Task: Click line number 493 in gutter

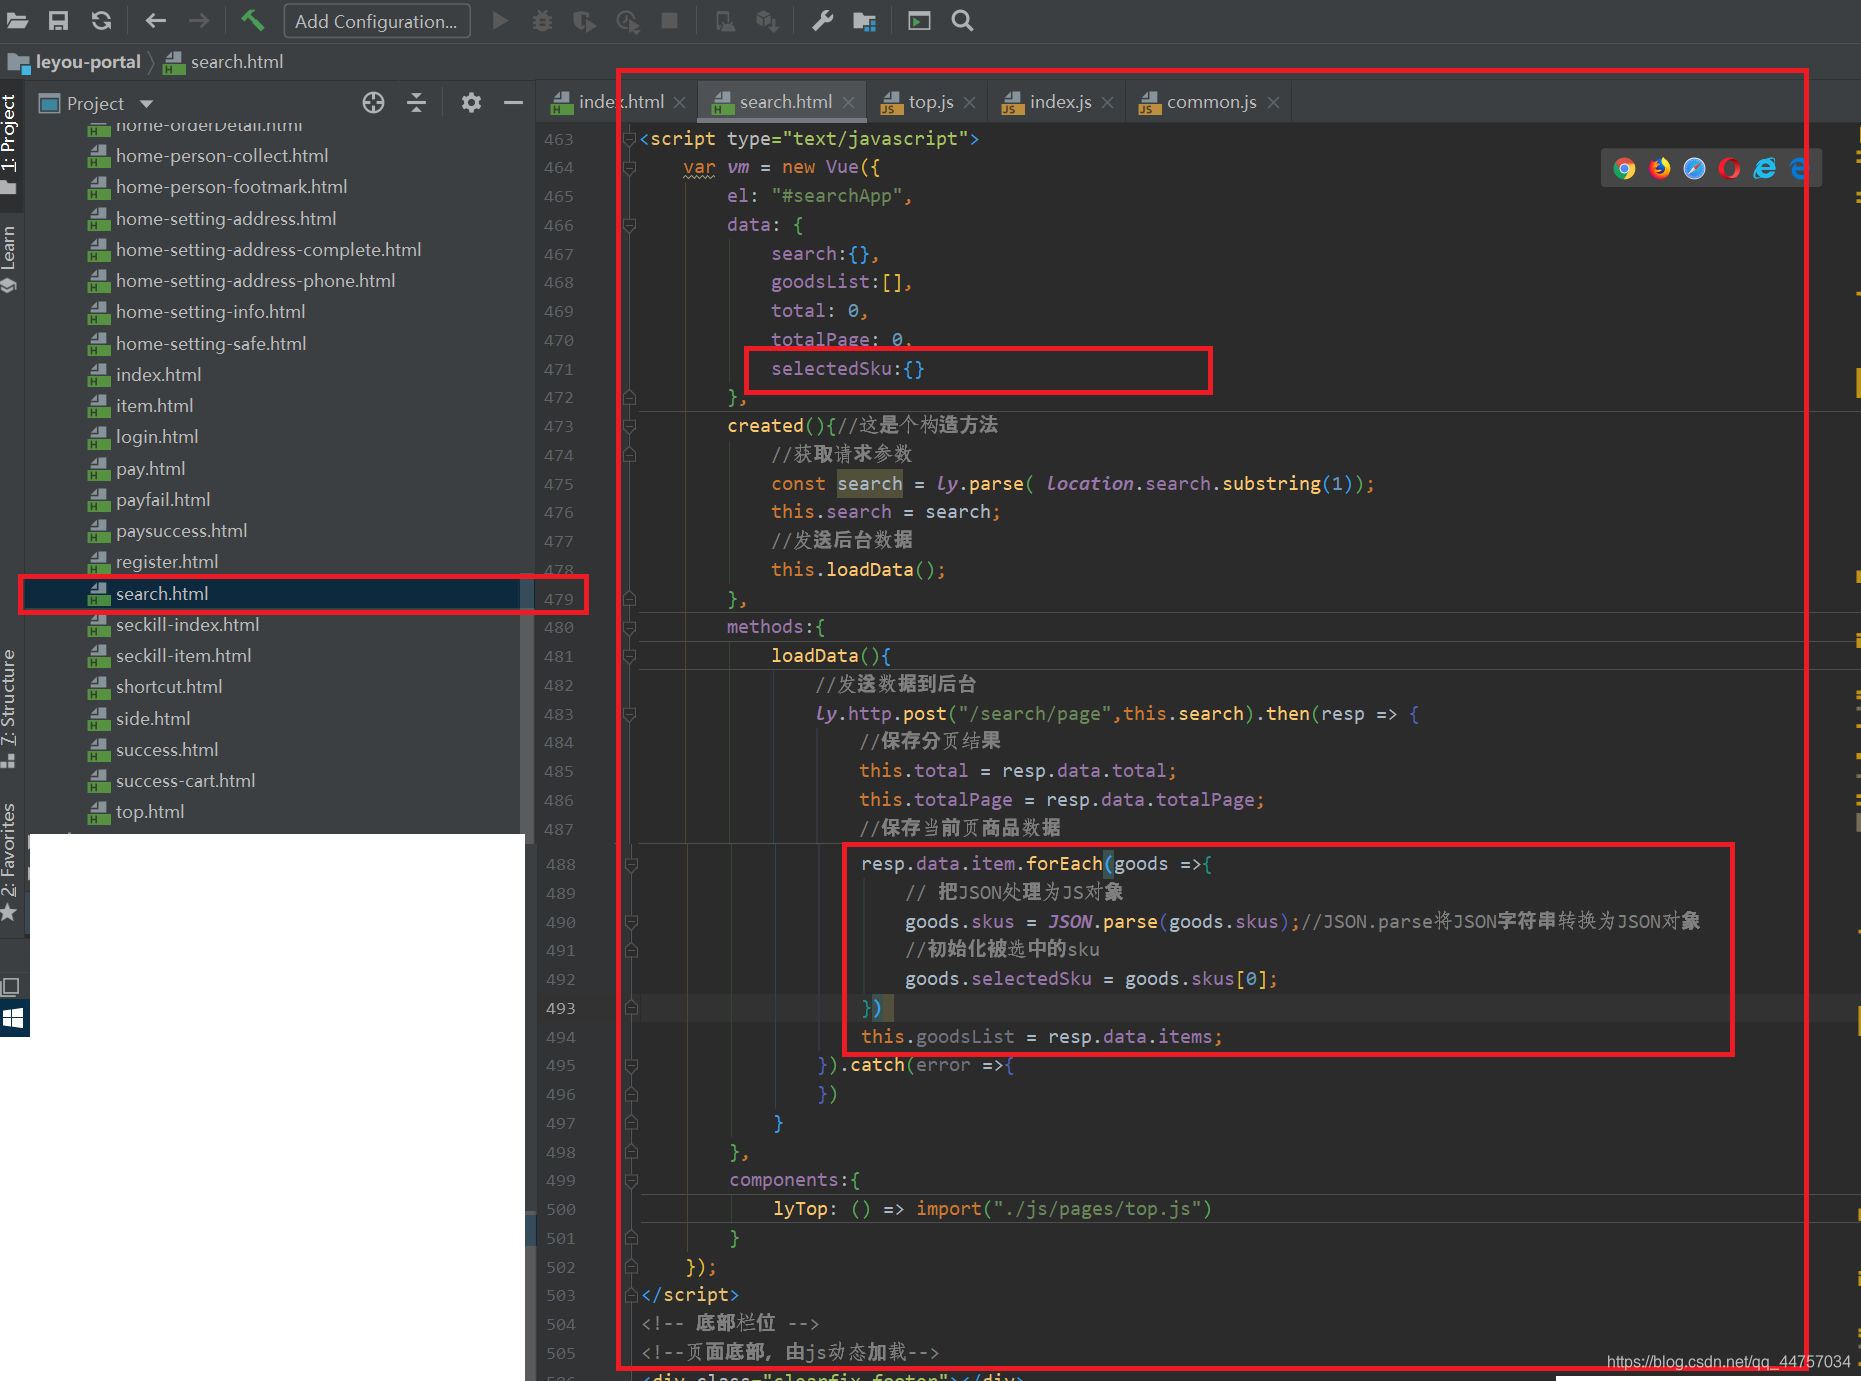Action: point(560,1009)
